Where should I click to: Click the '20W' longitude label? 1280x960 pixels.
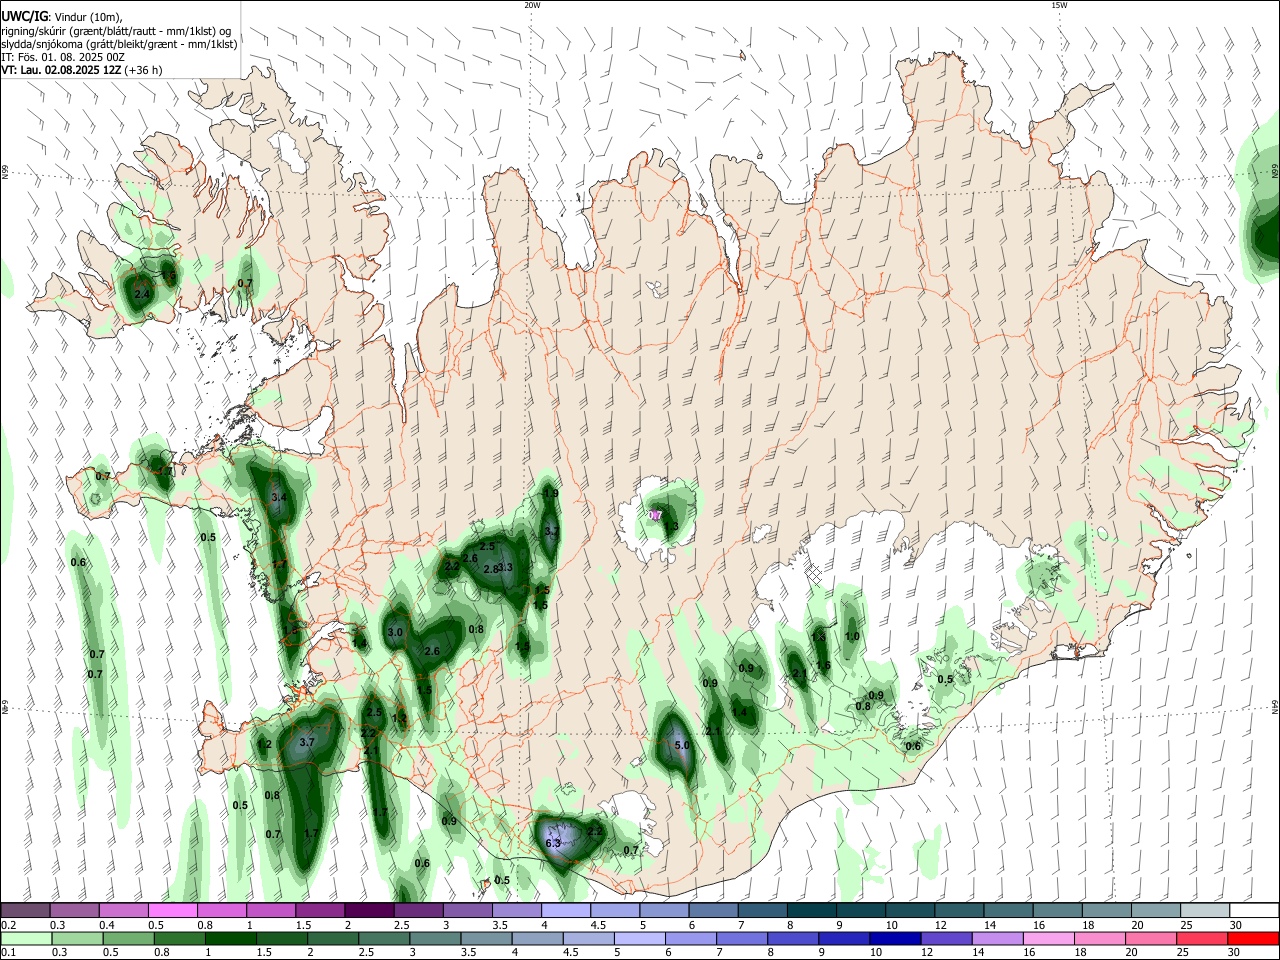532,5
